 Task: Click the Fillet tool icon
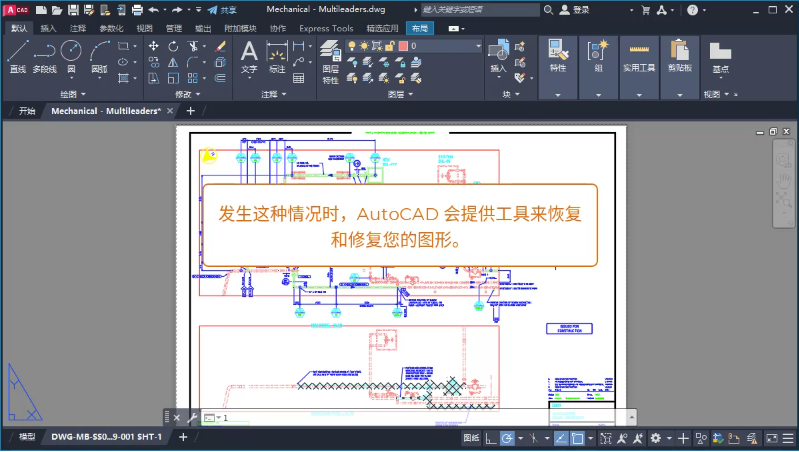(x=193, y=62)
